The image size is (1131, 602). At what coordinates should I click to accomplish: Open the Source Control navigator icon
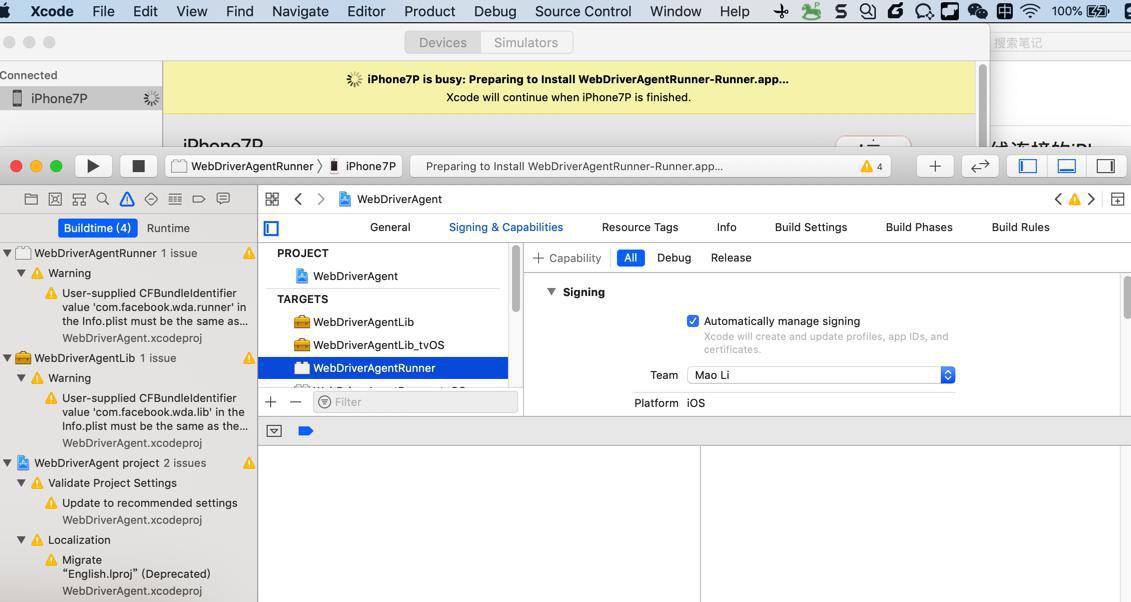pos(55,199)
